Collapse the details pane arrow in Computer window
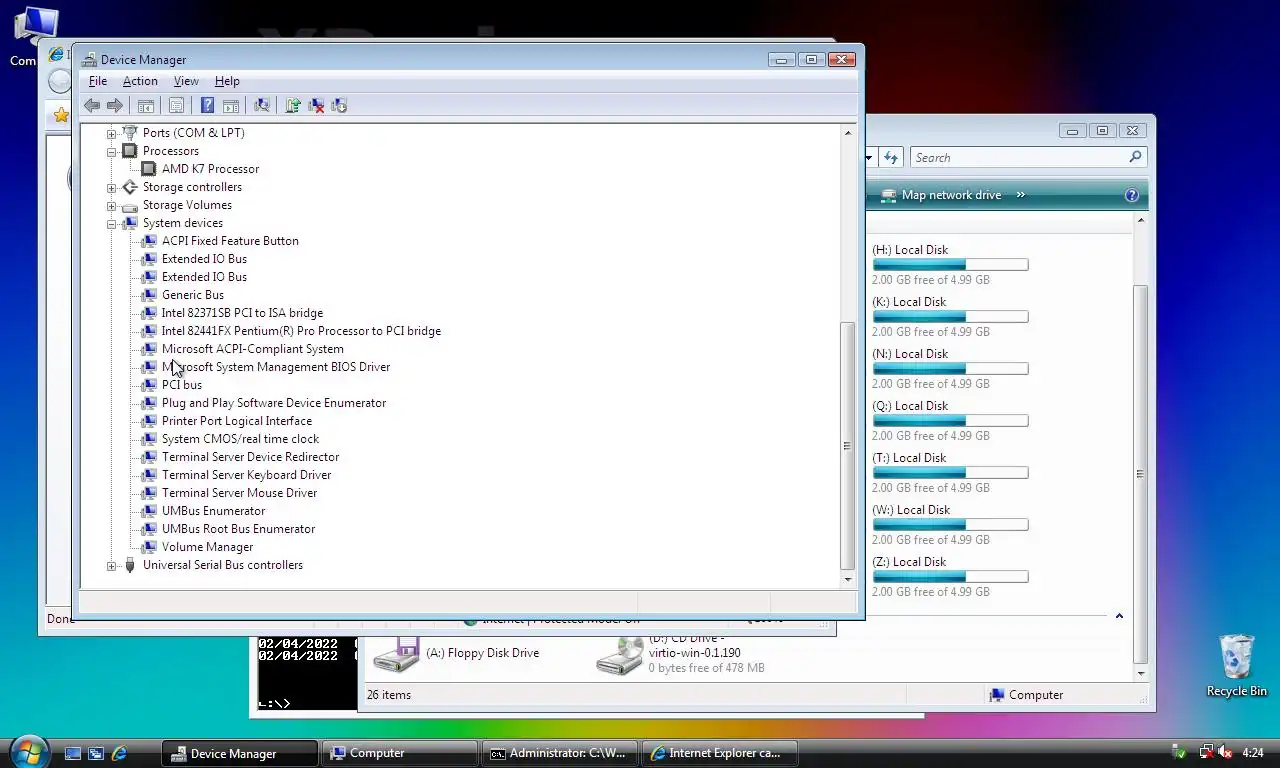The image size is (1280, 768). click(1119, 616)
